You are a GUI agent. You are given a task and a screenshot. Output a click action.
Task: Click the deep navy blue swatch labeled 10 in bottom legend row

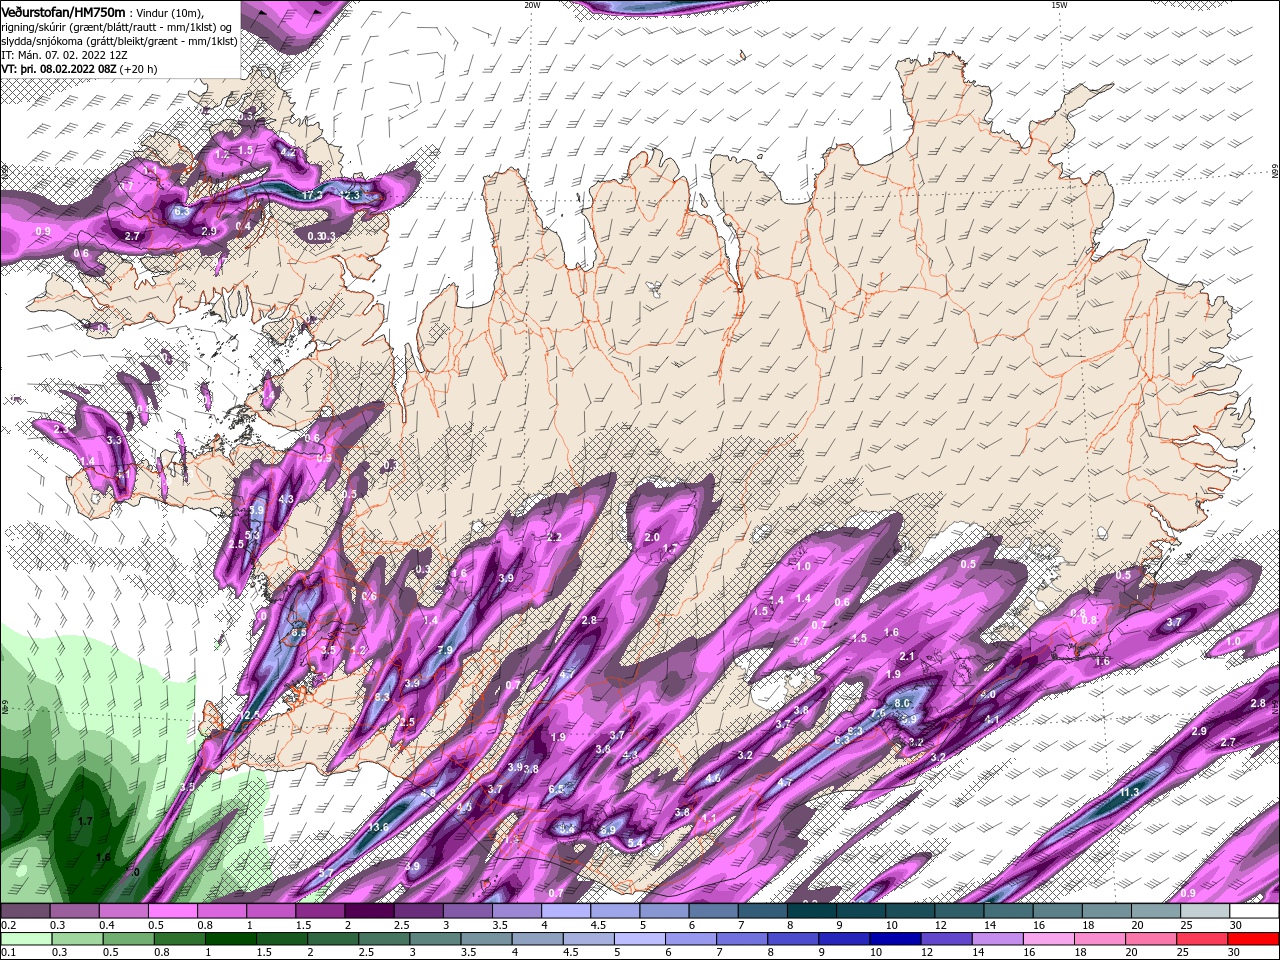point(895,939)
